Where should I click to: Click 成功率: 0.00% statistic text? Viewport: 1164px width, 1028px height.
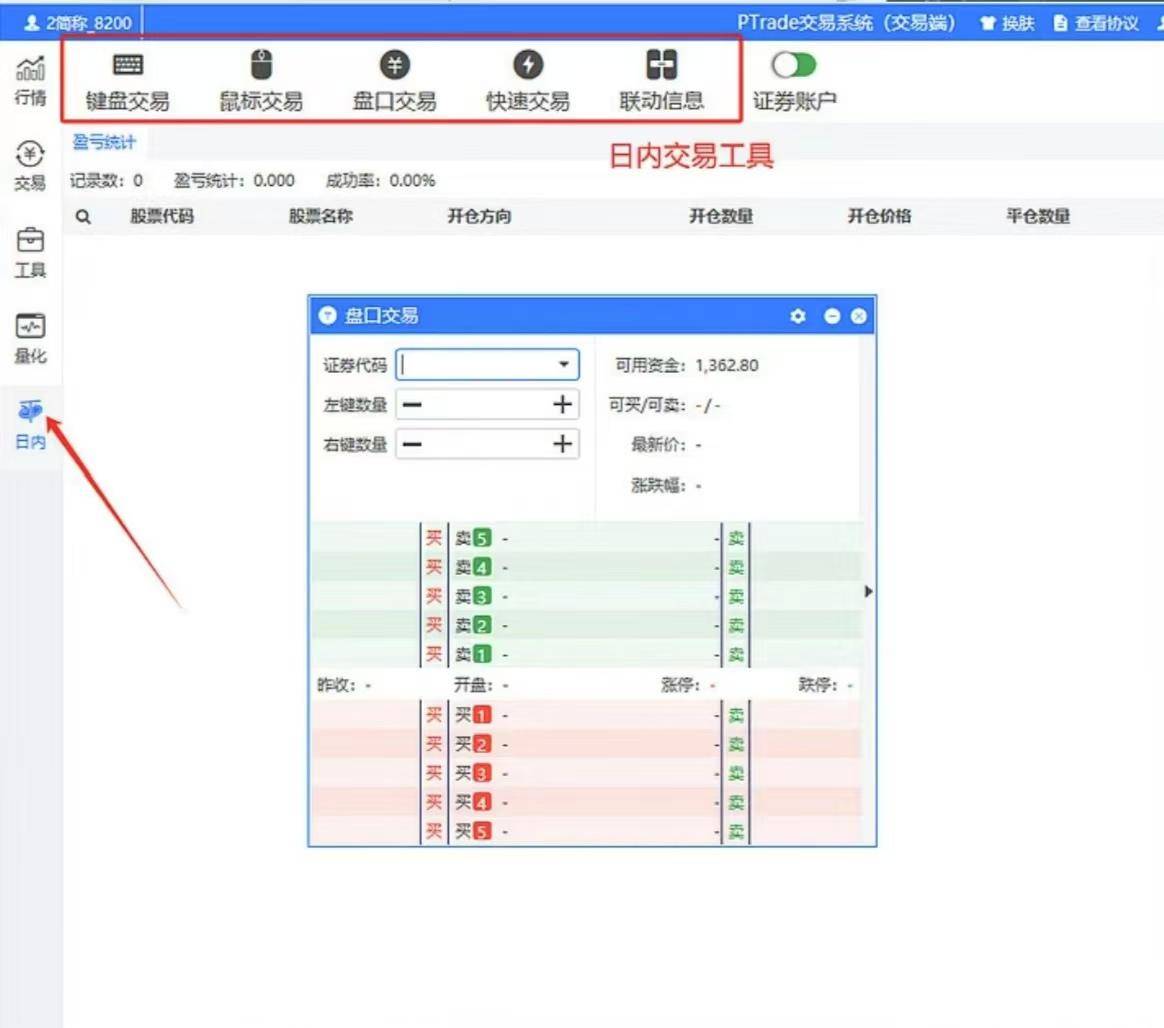(x=380, y=180)
